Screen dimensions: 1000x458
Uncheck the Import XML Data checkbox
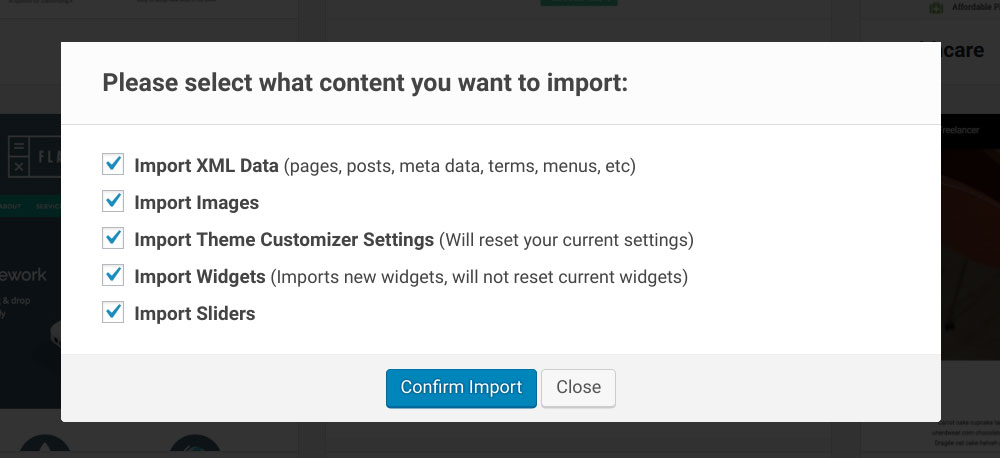click(112, 165)
